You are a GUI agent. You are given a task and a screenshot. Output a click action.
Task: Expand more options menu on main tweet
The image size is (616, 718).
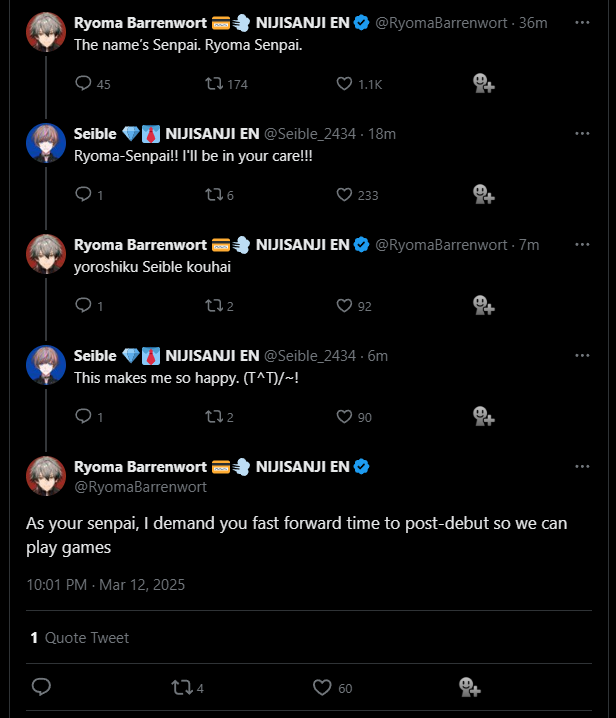click(582, 466)
